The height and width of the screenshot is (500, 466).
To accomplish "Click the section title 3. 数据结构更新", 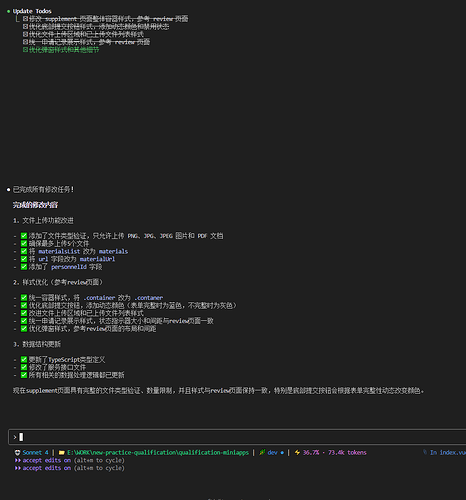I will point(37,344).
